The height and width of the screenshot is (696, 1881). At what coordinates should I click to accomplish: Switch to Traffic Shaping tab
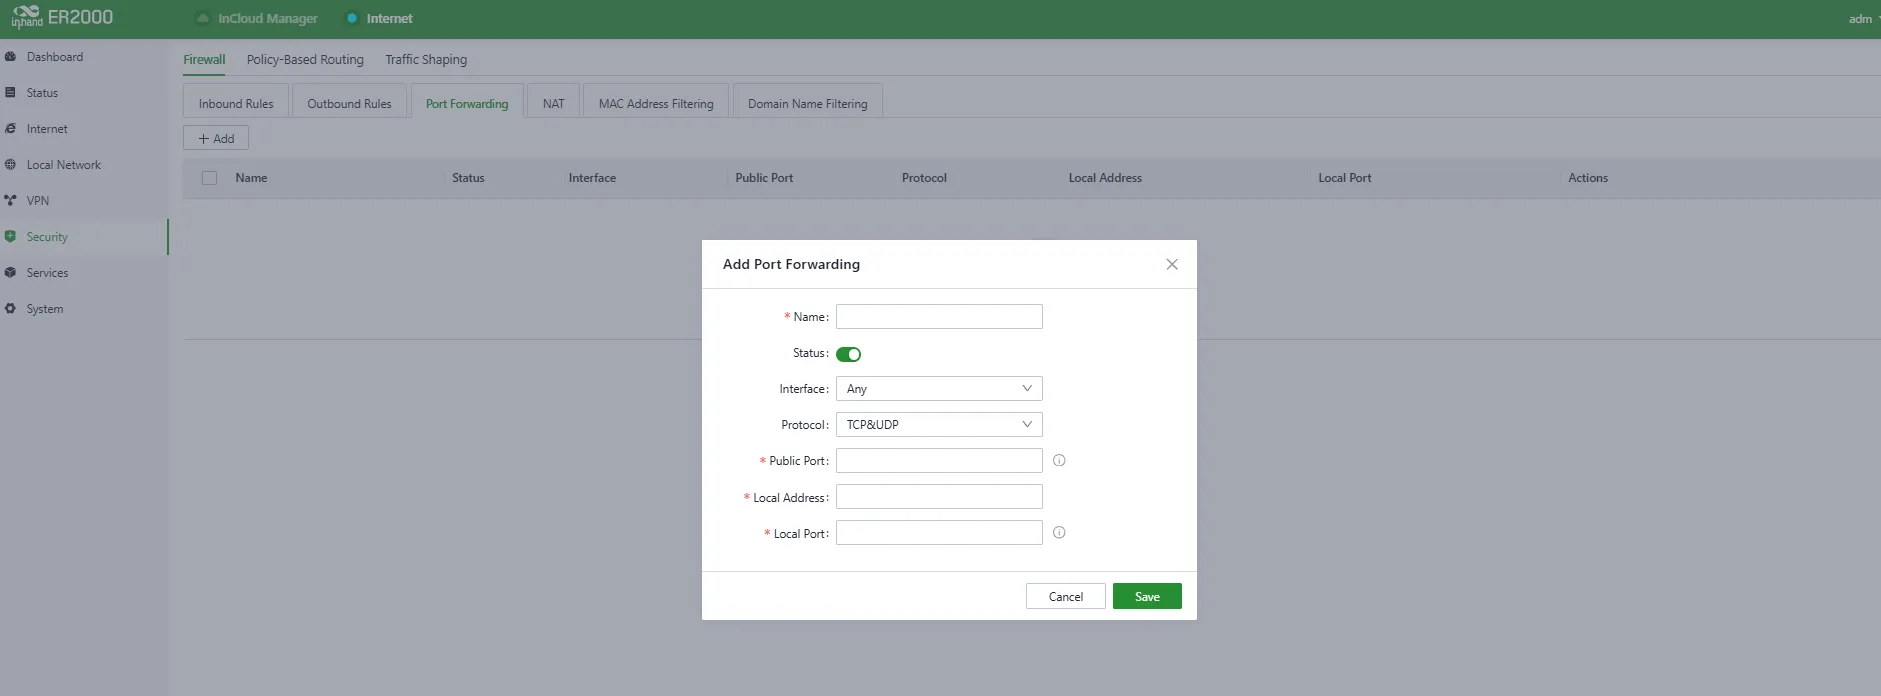click(x=426, y=60)
